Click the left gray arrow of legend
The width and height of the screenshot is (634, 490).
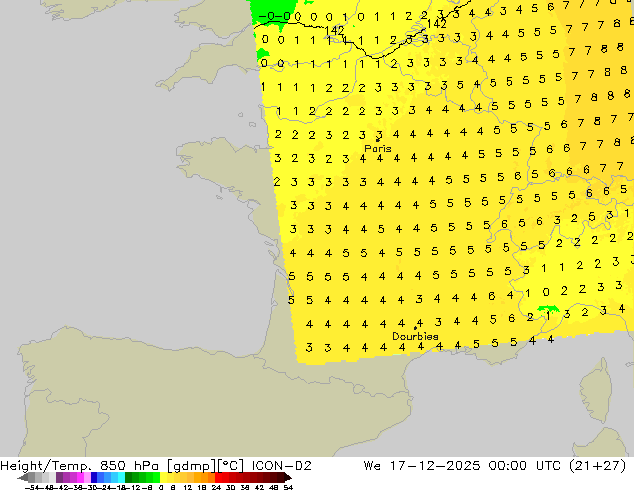point(23,477)
